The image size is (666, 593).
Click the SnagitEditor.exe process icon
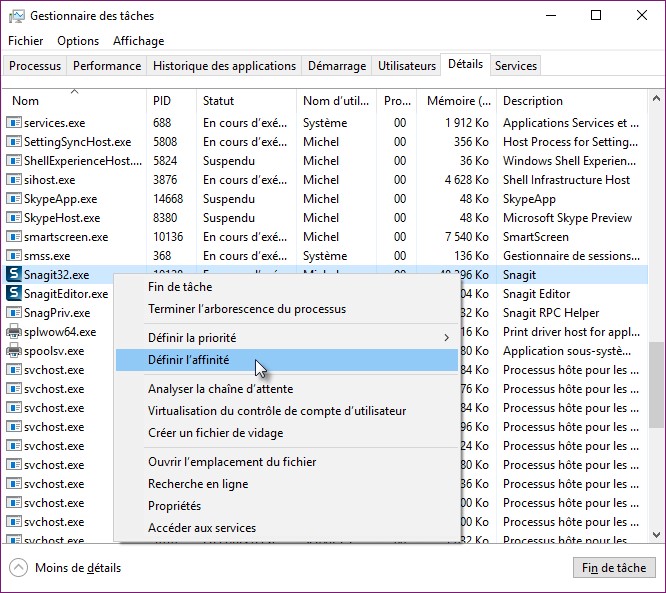(14, 294)
